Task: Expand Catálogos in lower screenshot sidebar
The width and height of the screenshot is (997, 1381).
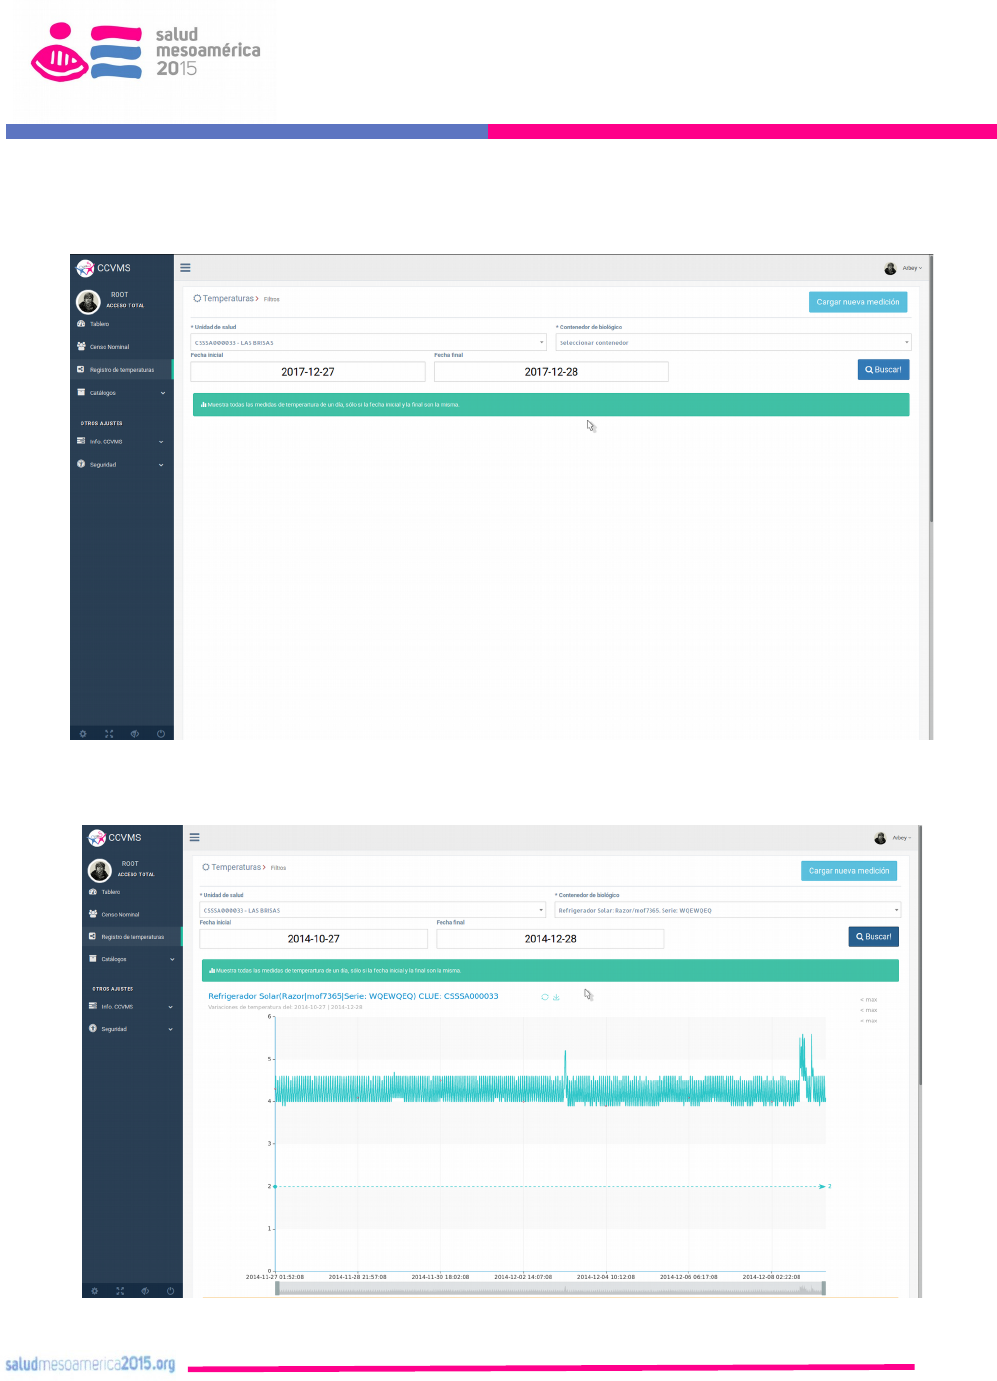Action: 133,959
